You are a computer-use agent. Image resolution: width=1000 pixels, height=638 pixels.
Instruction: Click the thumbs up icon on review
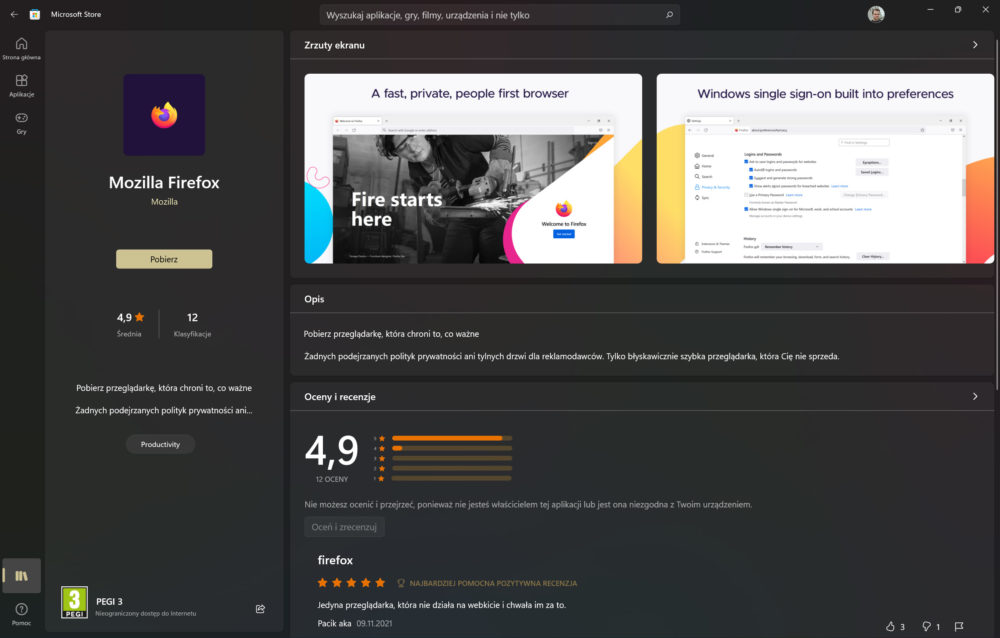[890, 627]
